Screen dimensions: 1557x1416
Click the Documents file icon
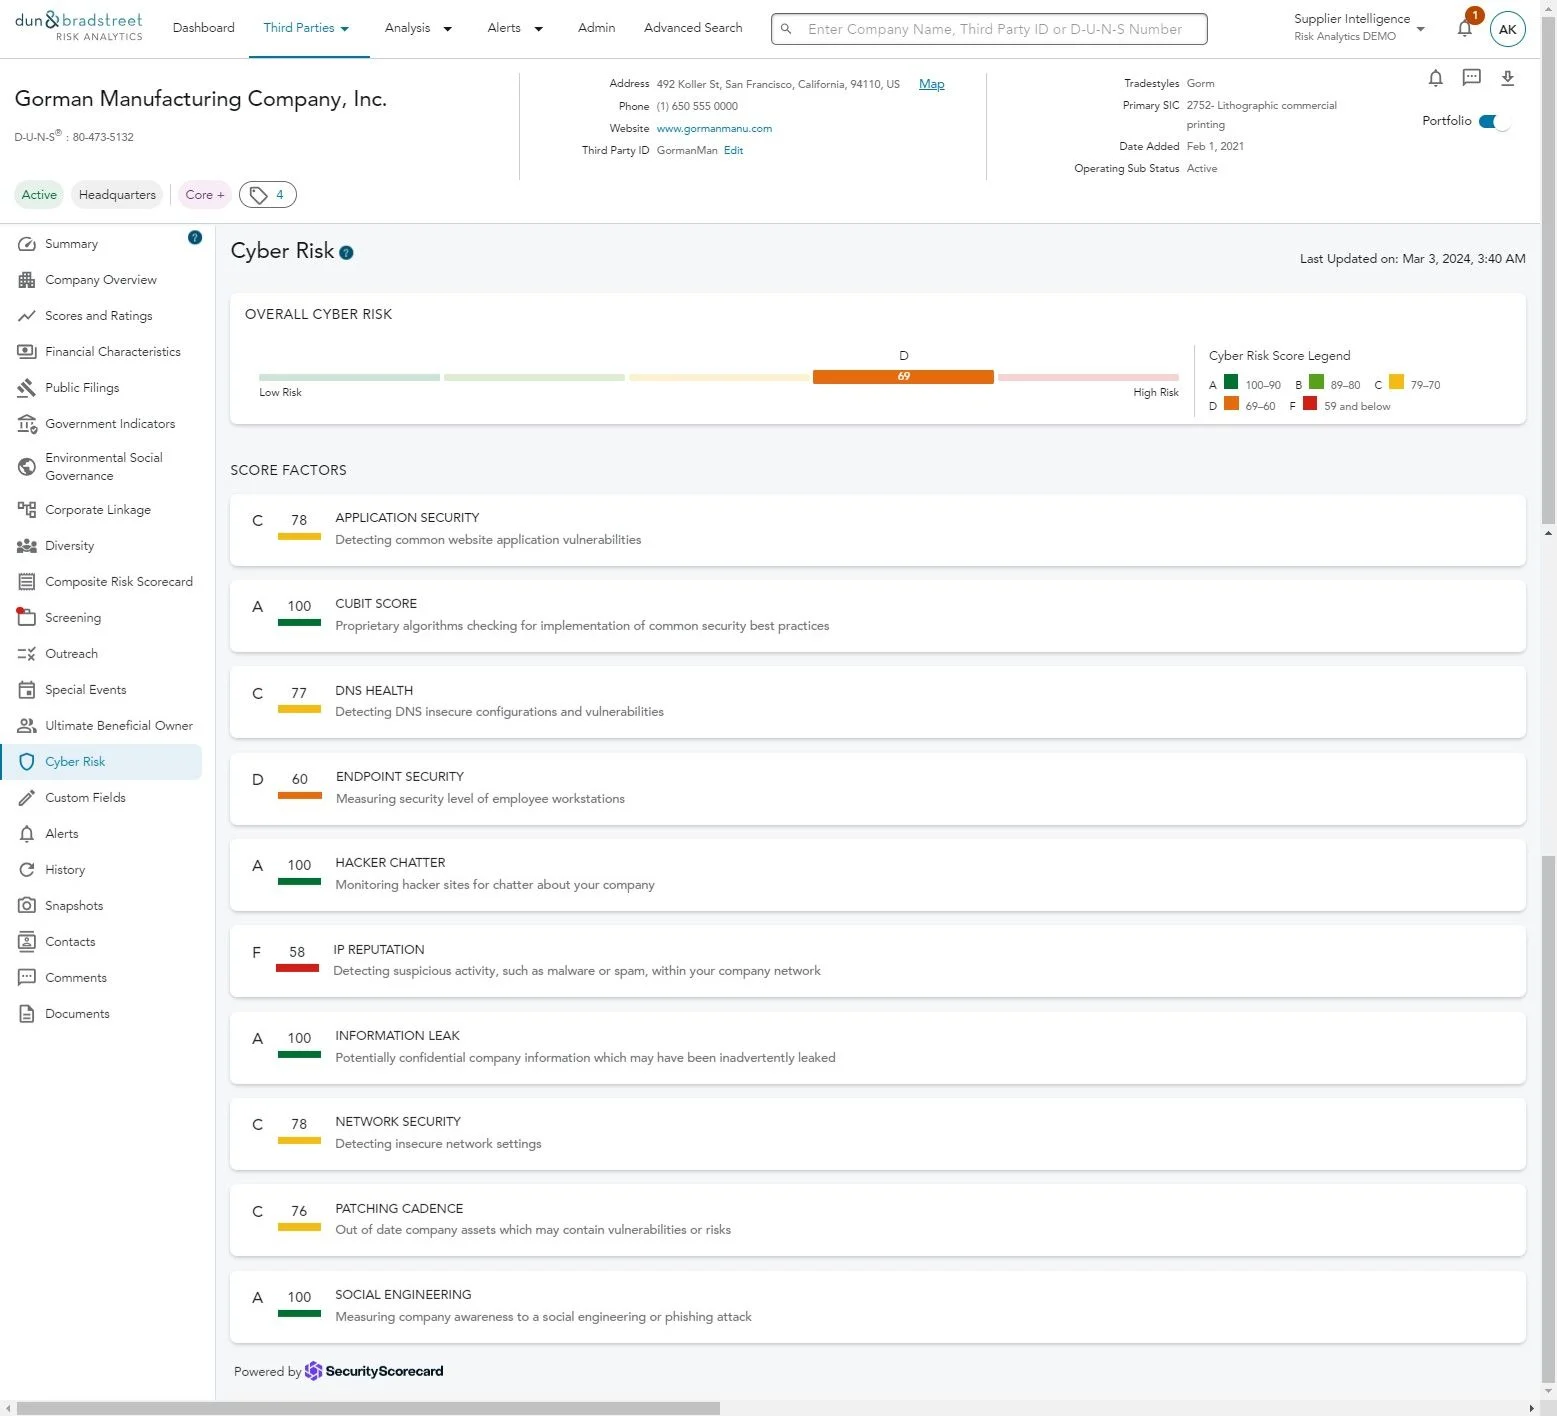[27, 1014]
